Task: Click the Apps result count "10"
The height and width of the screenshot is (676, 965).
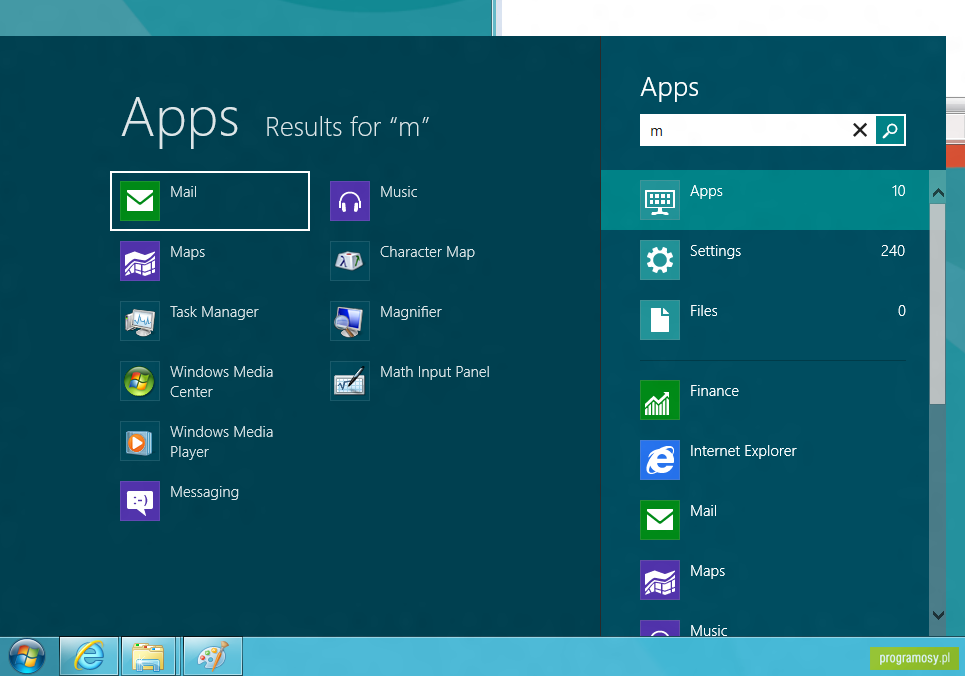Action: point(898,191)
